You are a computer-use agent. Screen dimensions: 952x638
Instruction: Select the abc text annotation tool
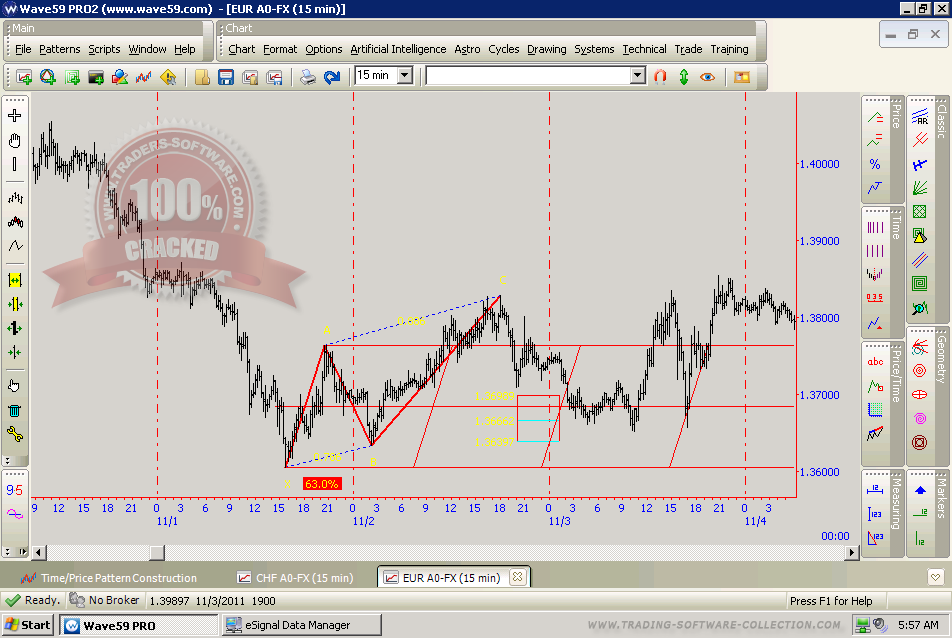tap(875, 362)
